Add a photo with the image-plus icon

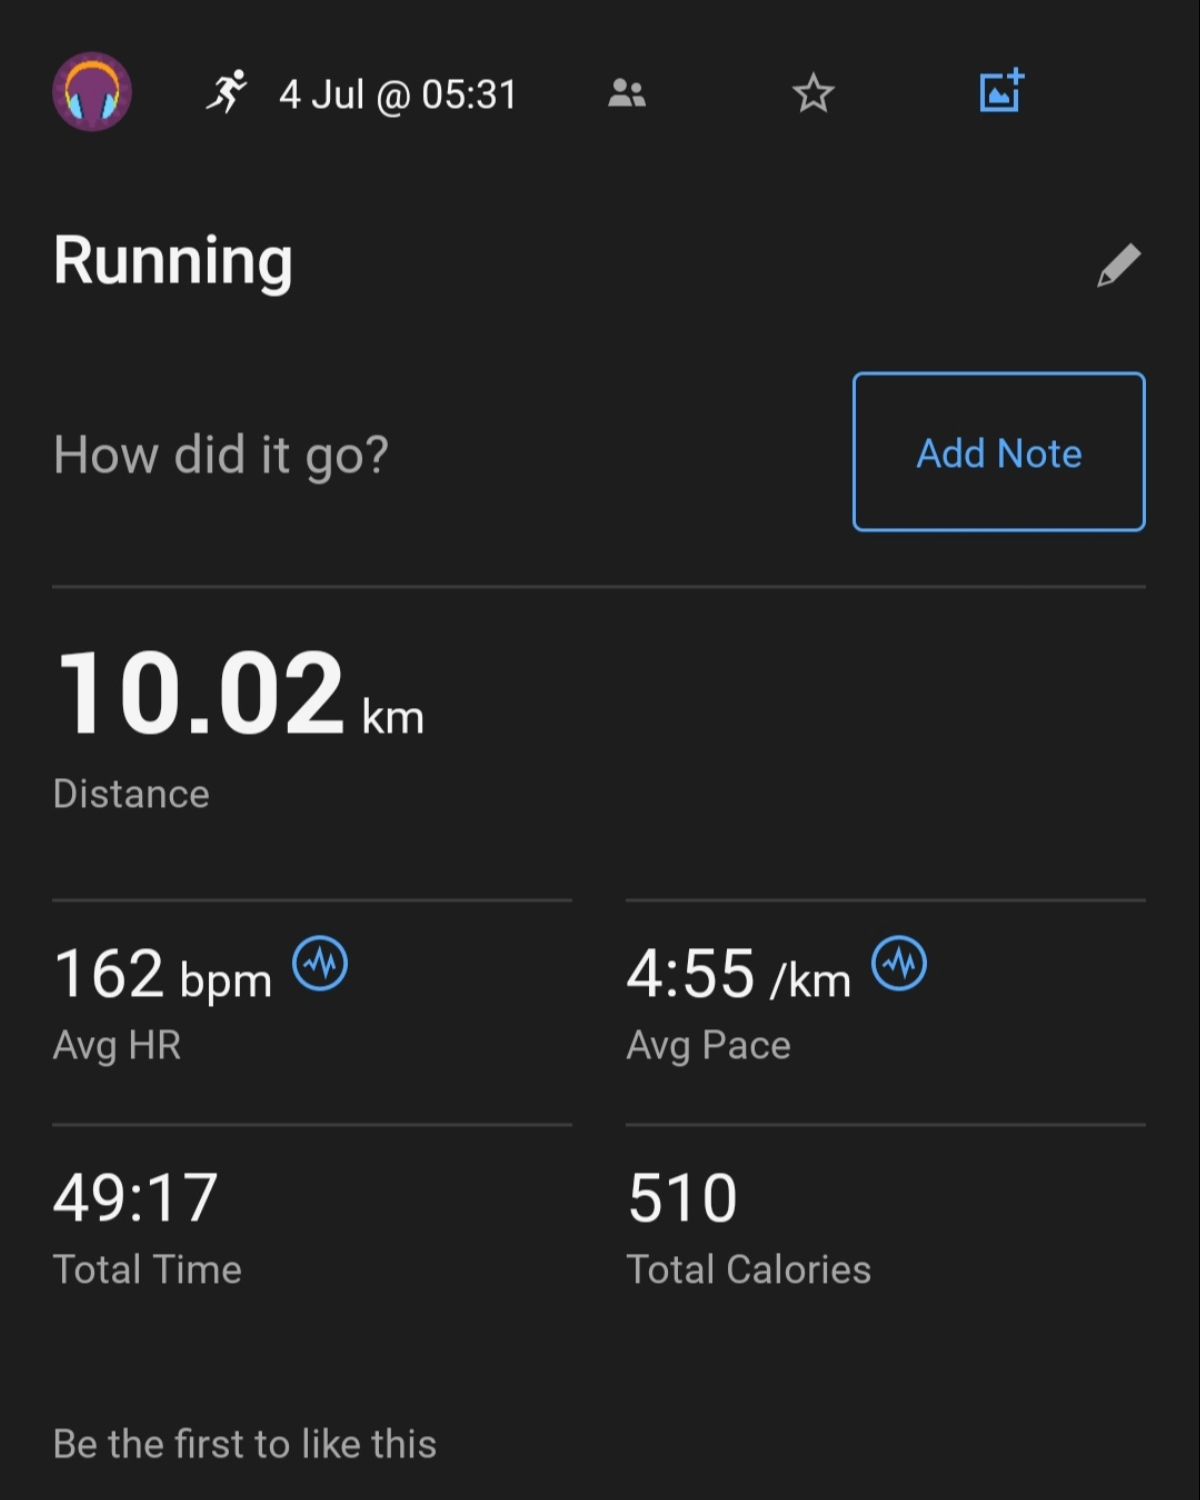[x=1001, y=91]
